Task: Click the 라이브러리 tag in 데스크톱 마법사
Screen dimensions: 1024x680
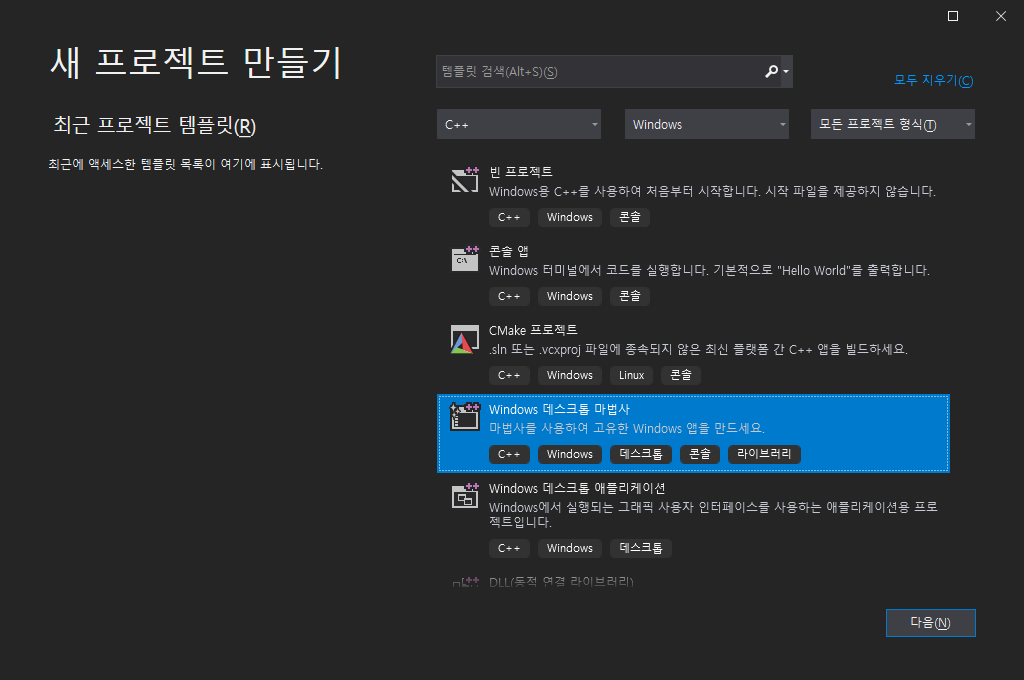Action: click(x=764, y=454)
